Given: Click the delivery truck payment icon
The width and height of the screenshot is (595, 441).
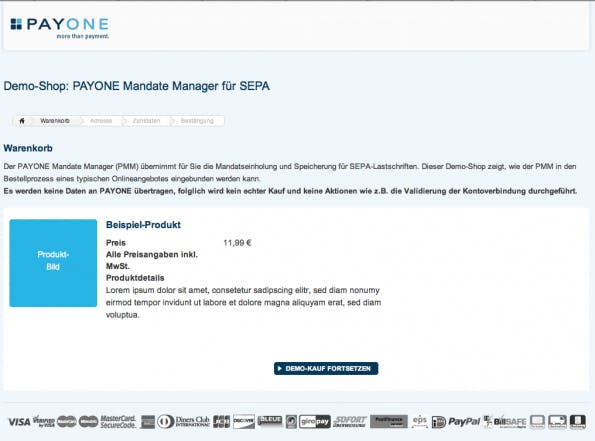Looking at the screenshot, I should click(x=557, y=422).
